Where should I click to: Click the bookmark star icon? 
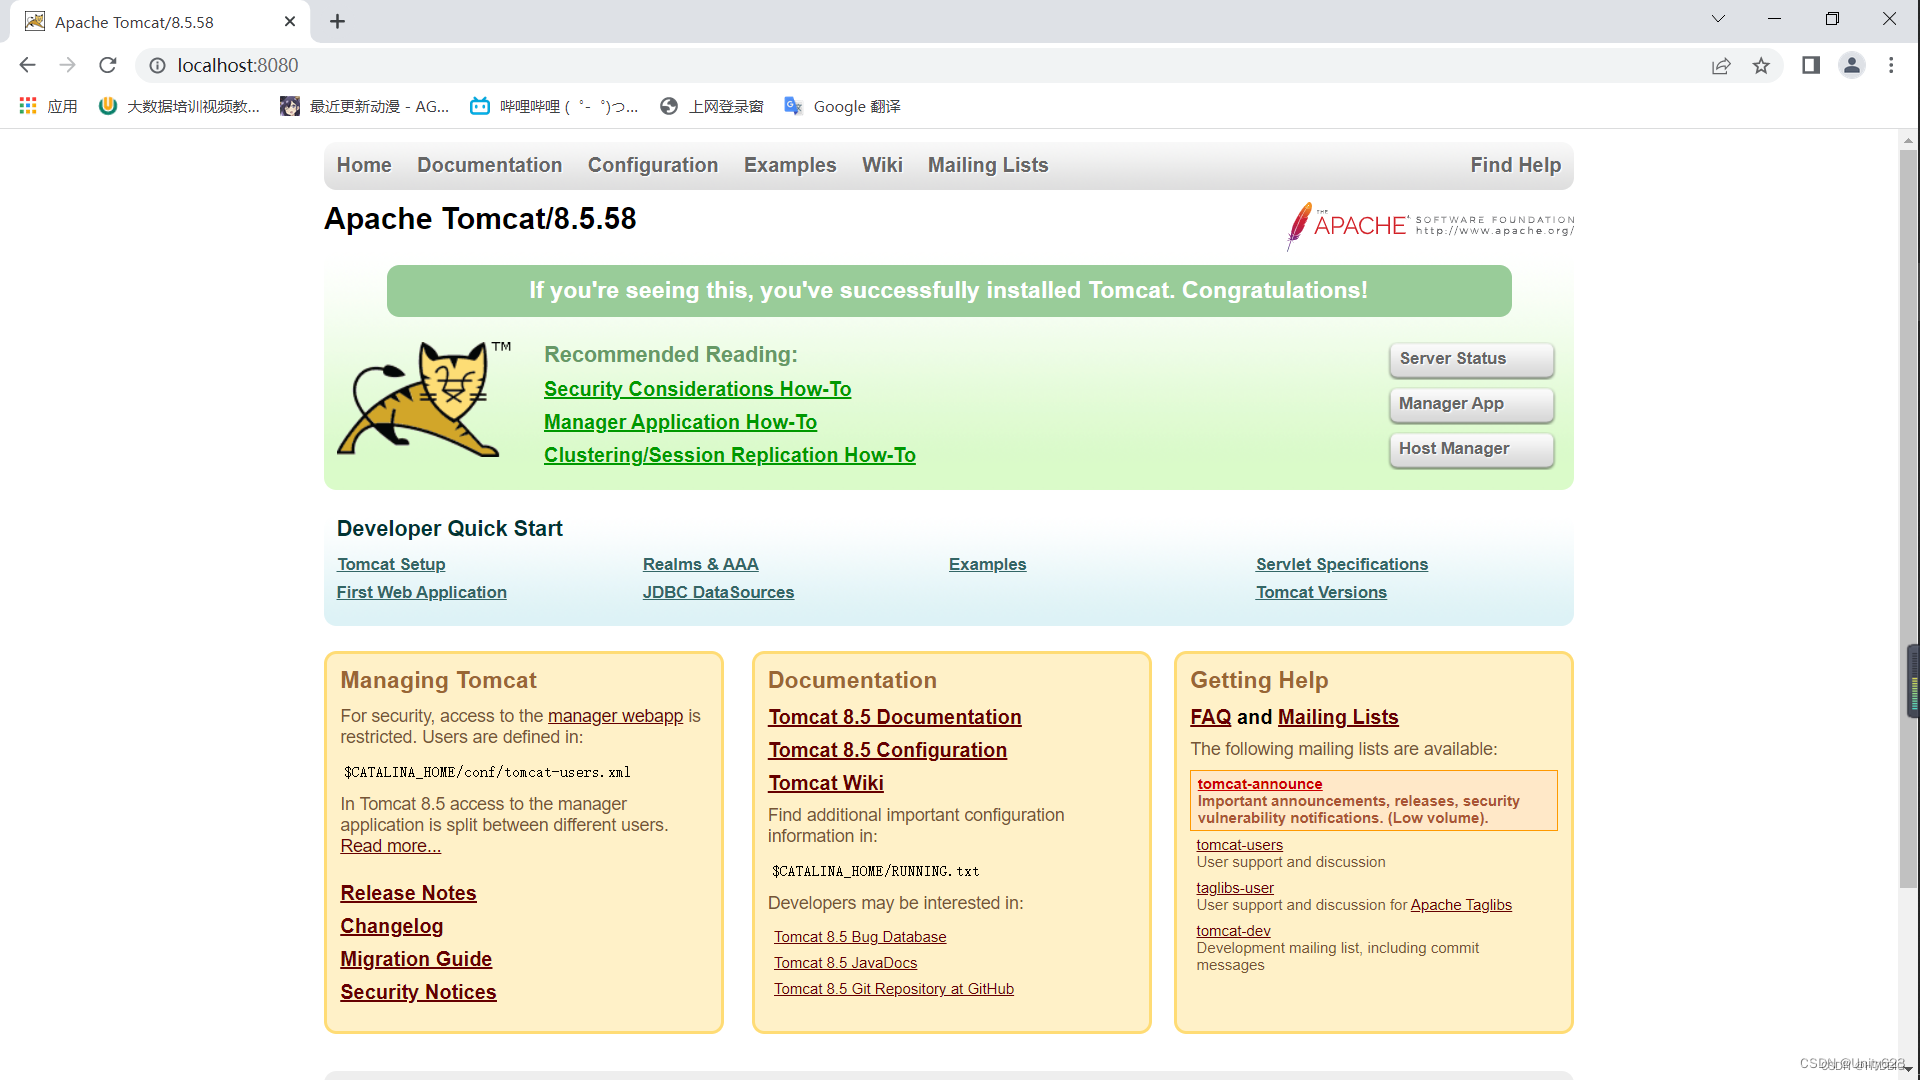click(1761, 65)
